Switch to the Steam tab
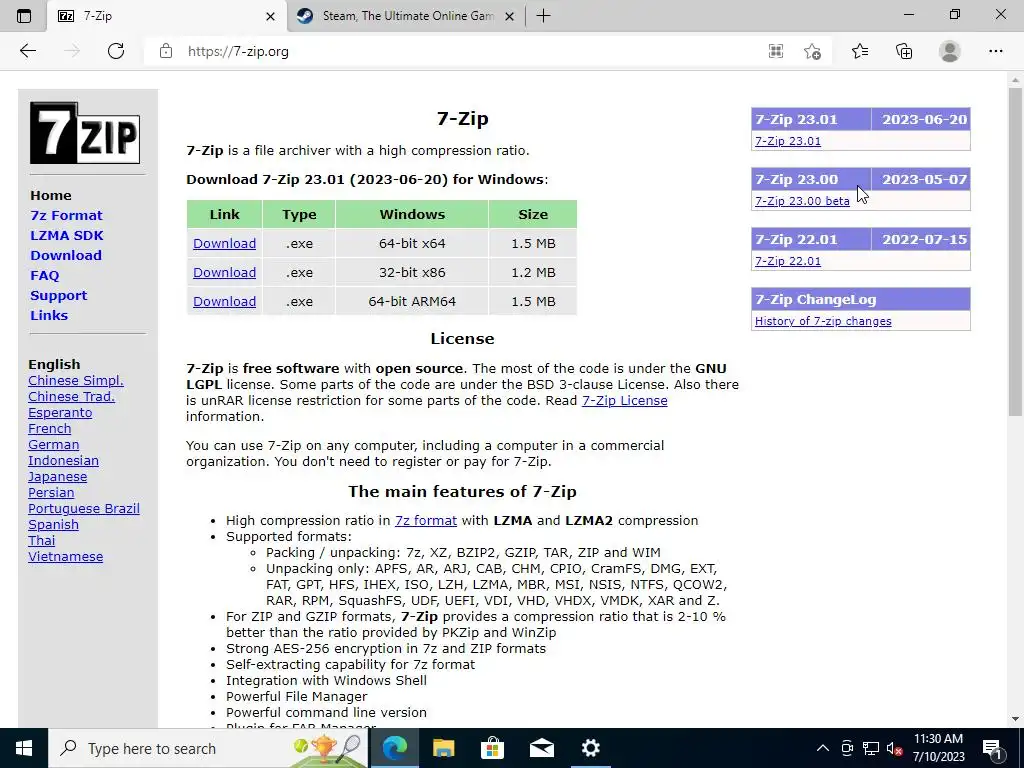The height and width of the screenshot is (768, 1024). click(405, 16)
